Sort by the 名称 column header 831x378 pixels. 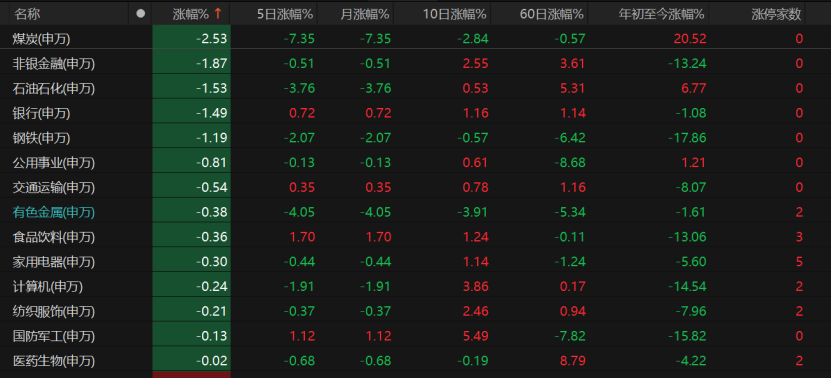[28, 14]
